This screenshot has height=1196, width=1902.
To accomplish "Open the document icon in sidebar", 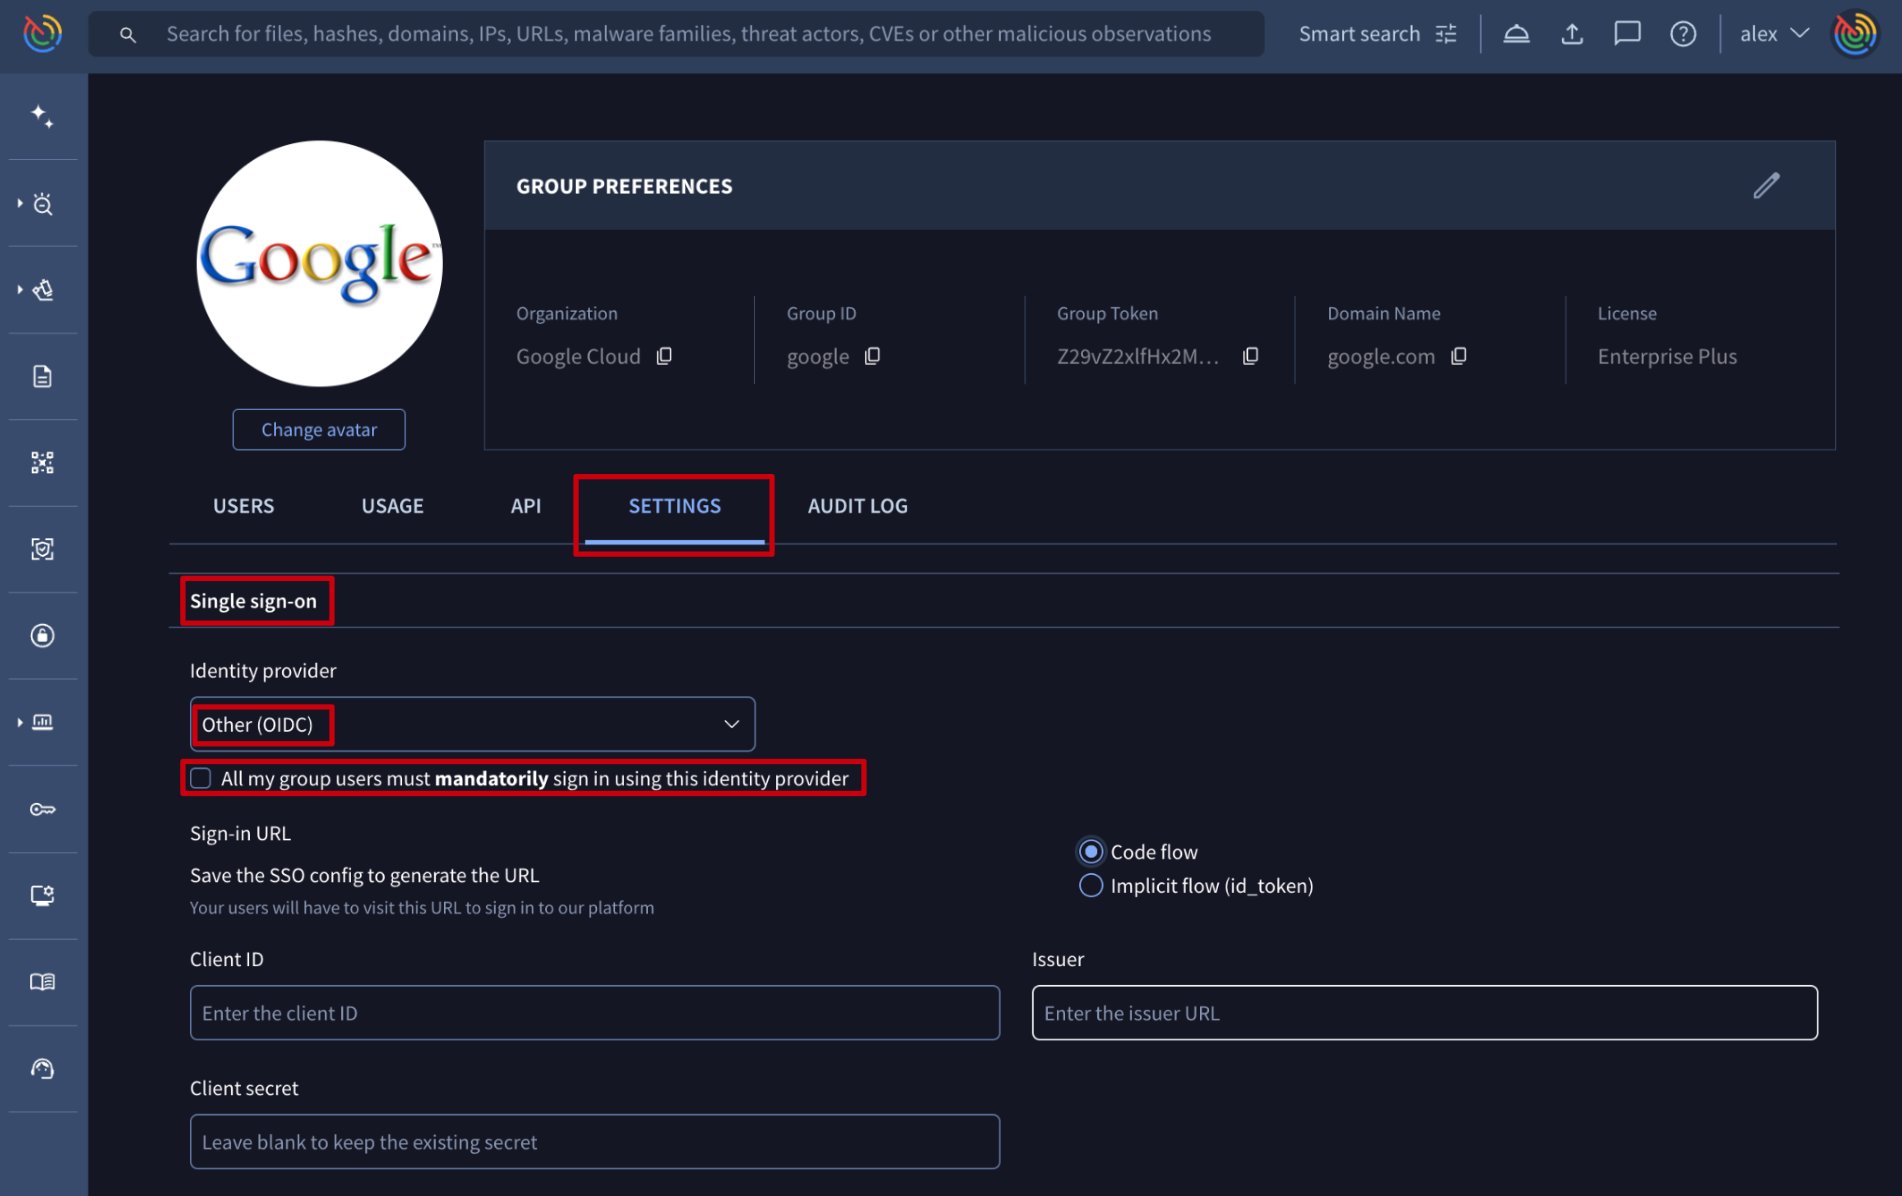I will click(x=42, y=376).
